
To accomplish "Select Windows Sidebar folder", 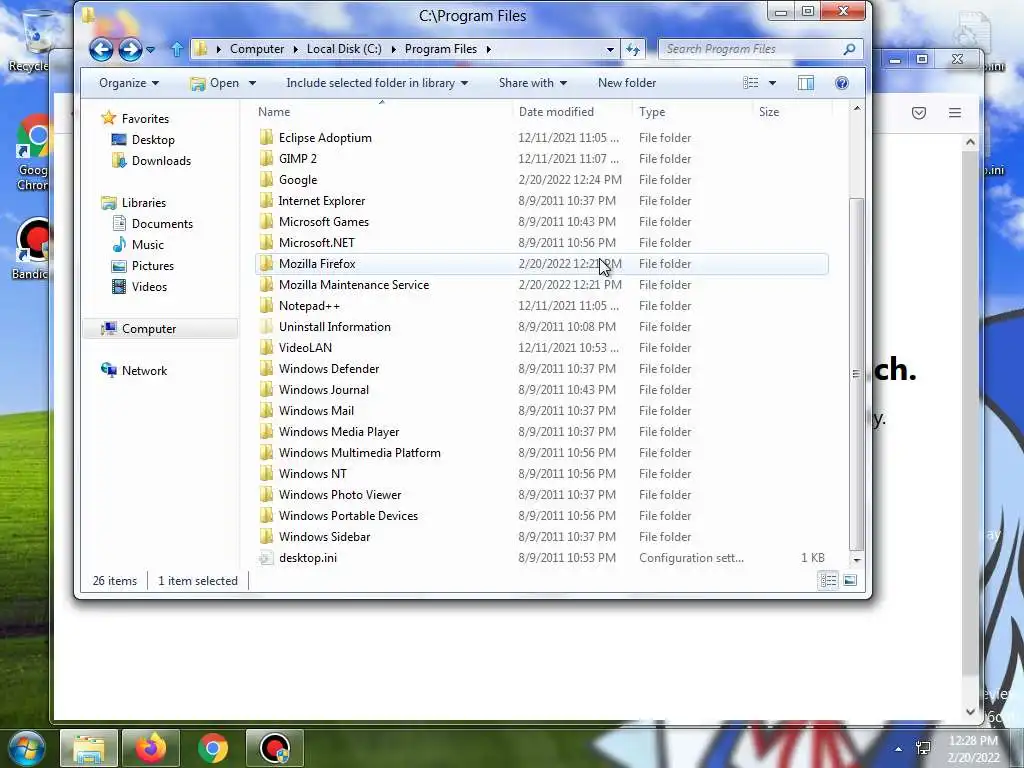I will (x=324, y=536).
